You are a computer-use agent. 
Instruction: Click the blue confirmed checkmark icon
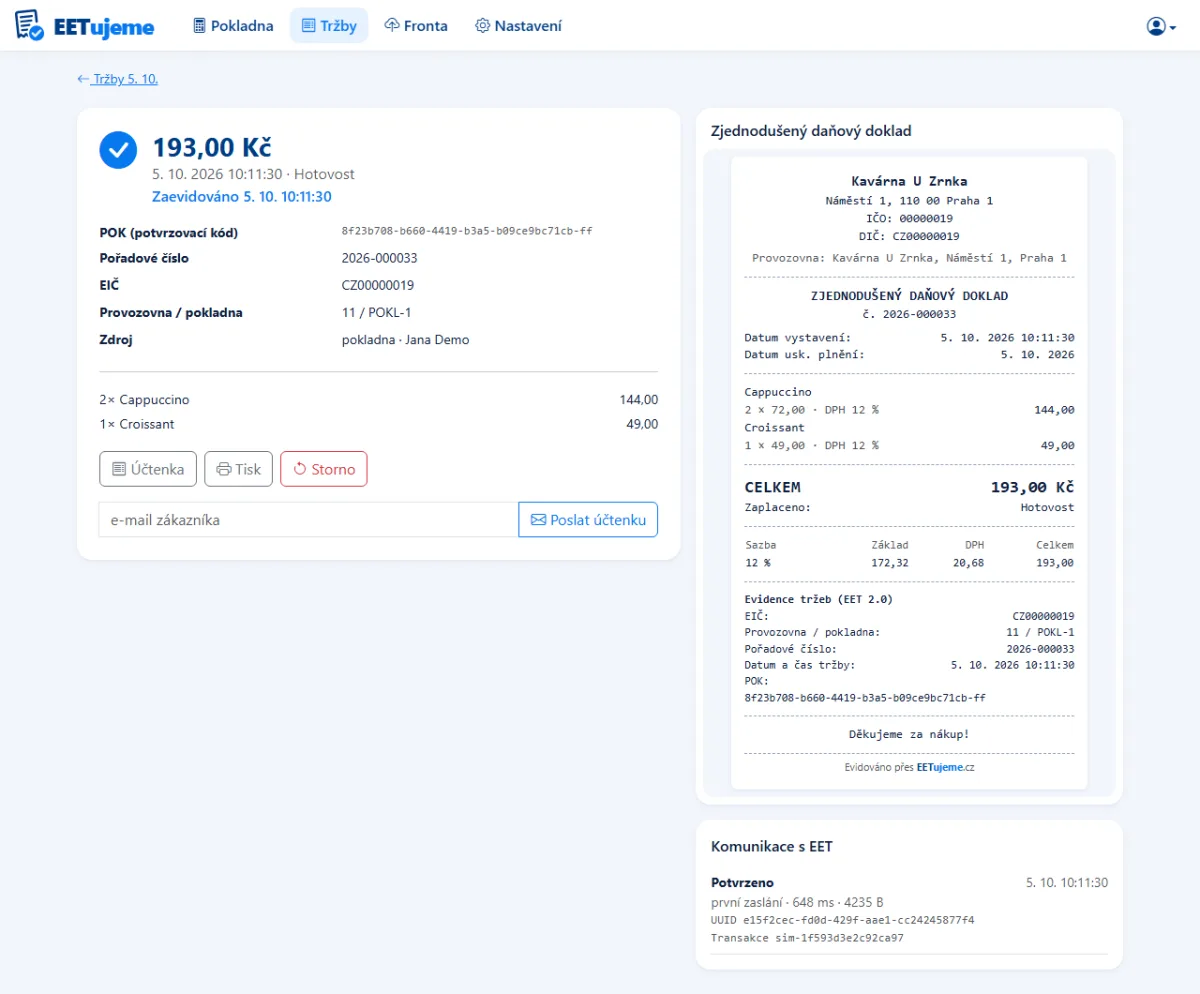118,150
